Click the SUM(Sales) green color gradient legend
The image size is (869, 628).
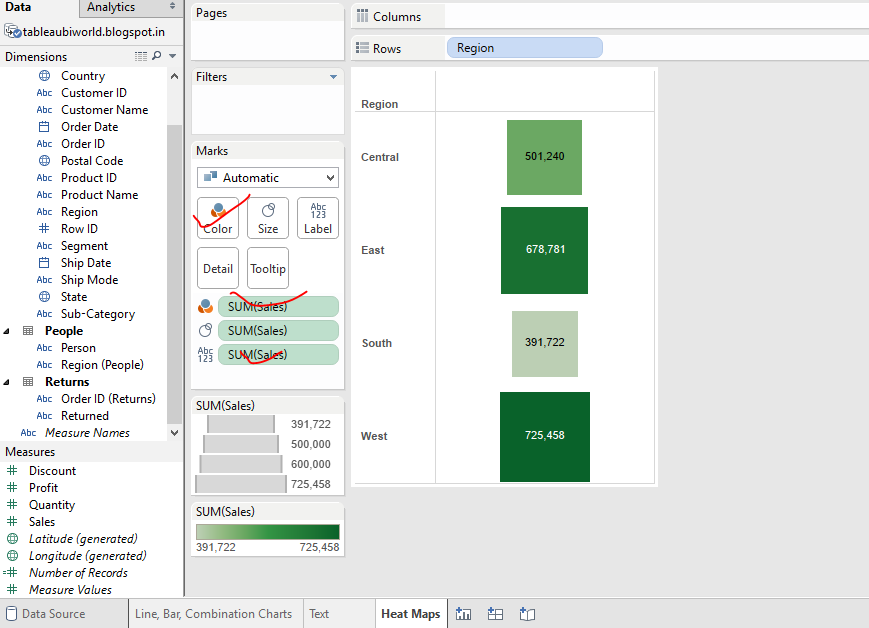(x=267, y=528)
